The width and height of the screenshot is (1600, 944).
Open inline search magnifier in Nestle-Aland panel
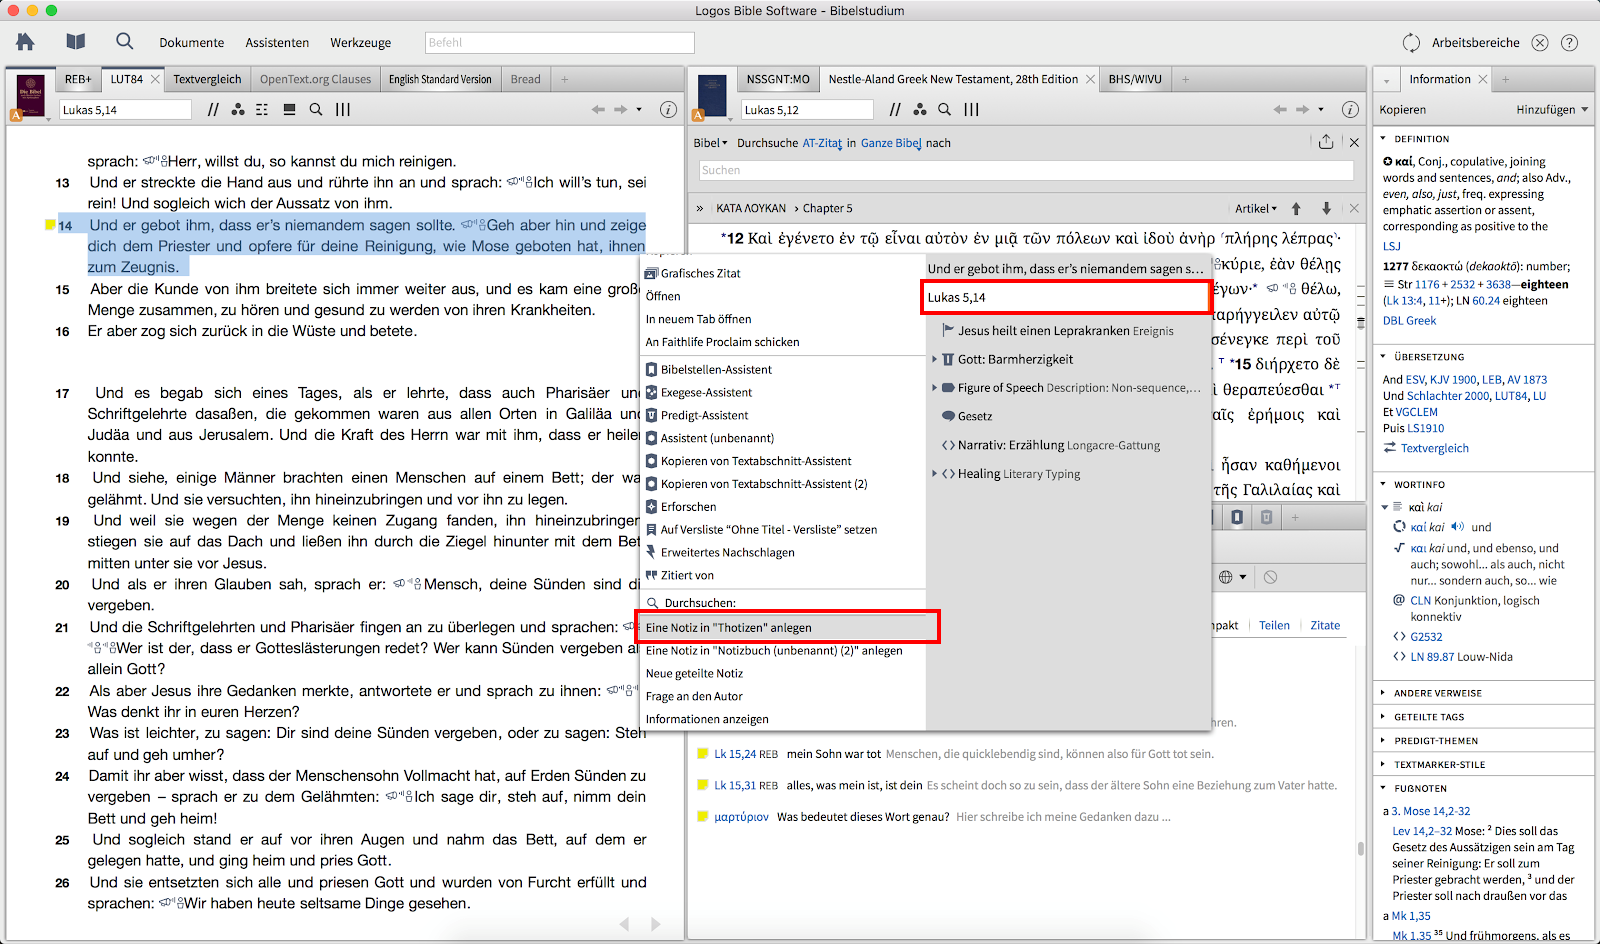945,109
